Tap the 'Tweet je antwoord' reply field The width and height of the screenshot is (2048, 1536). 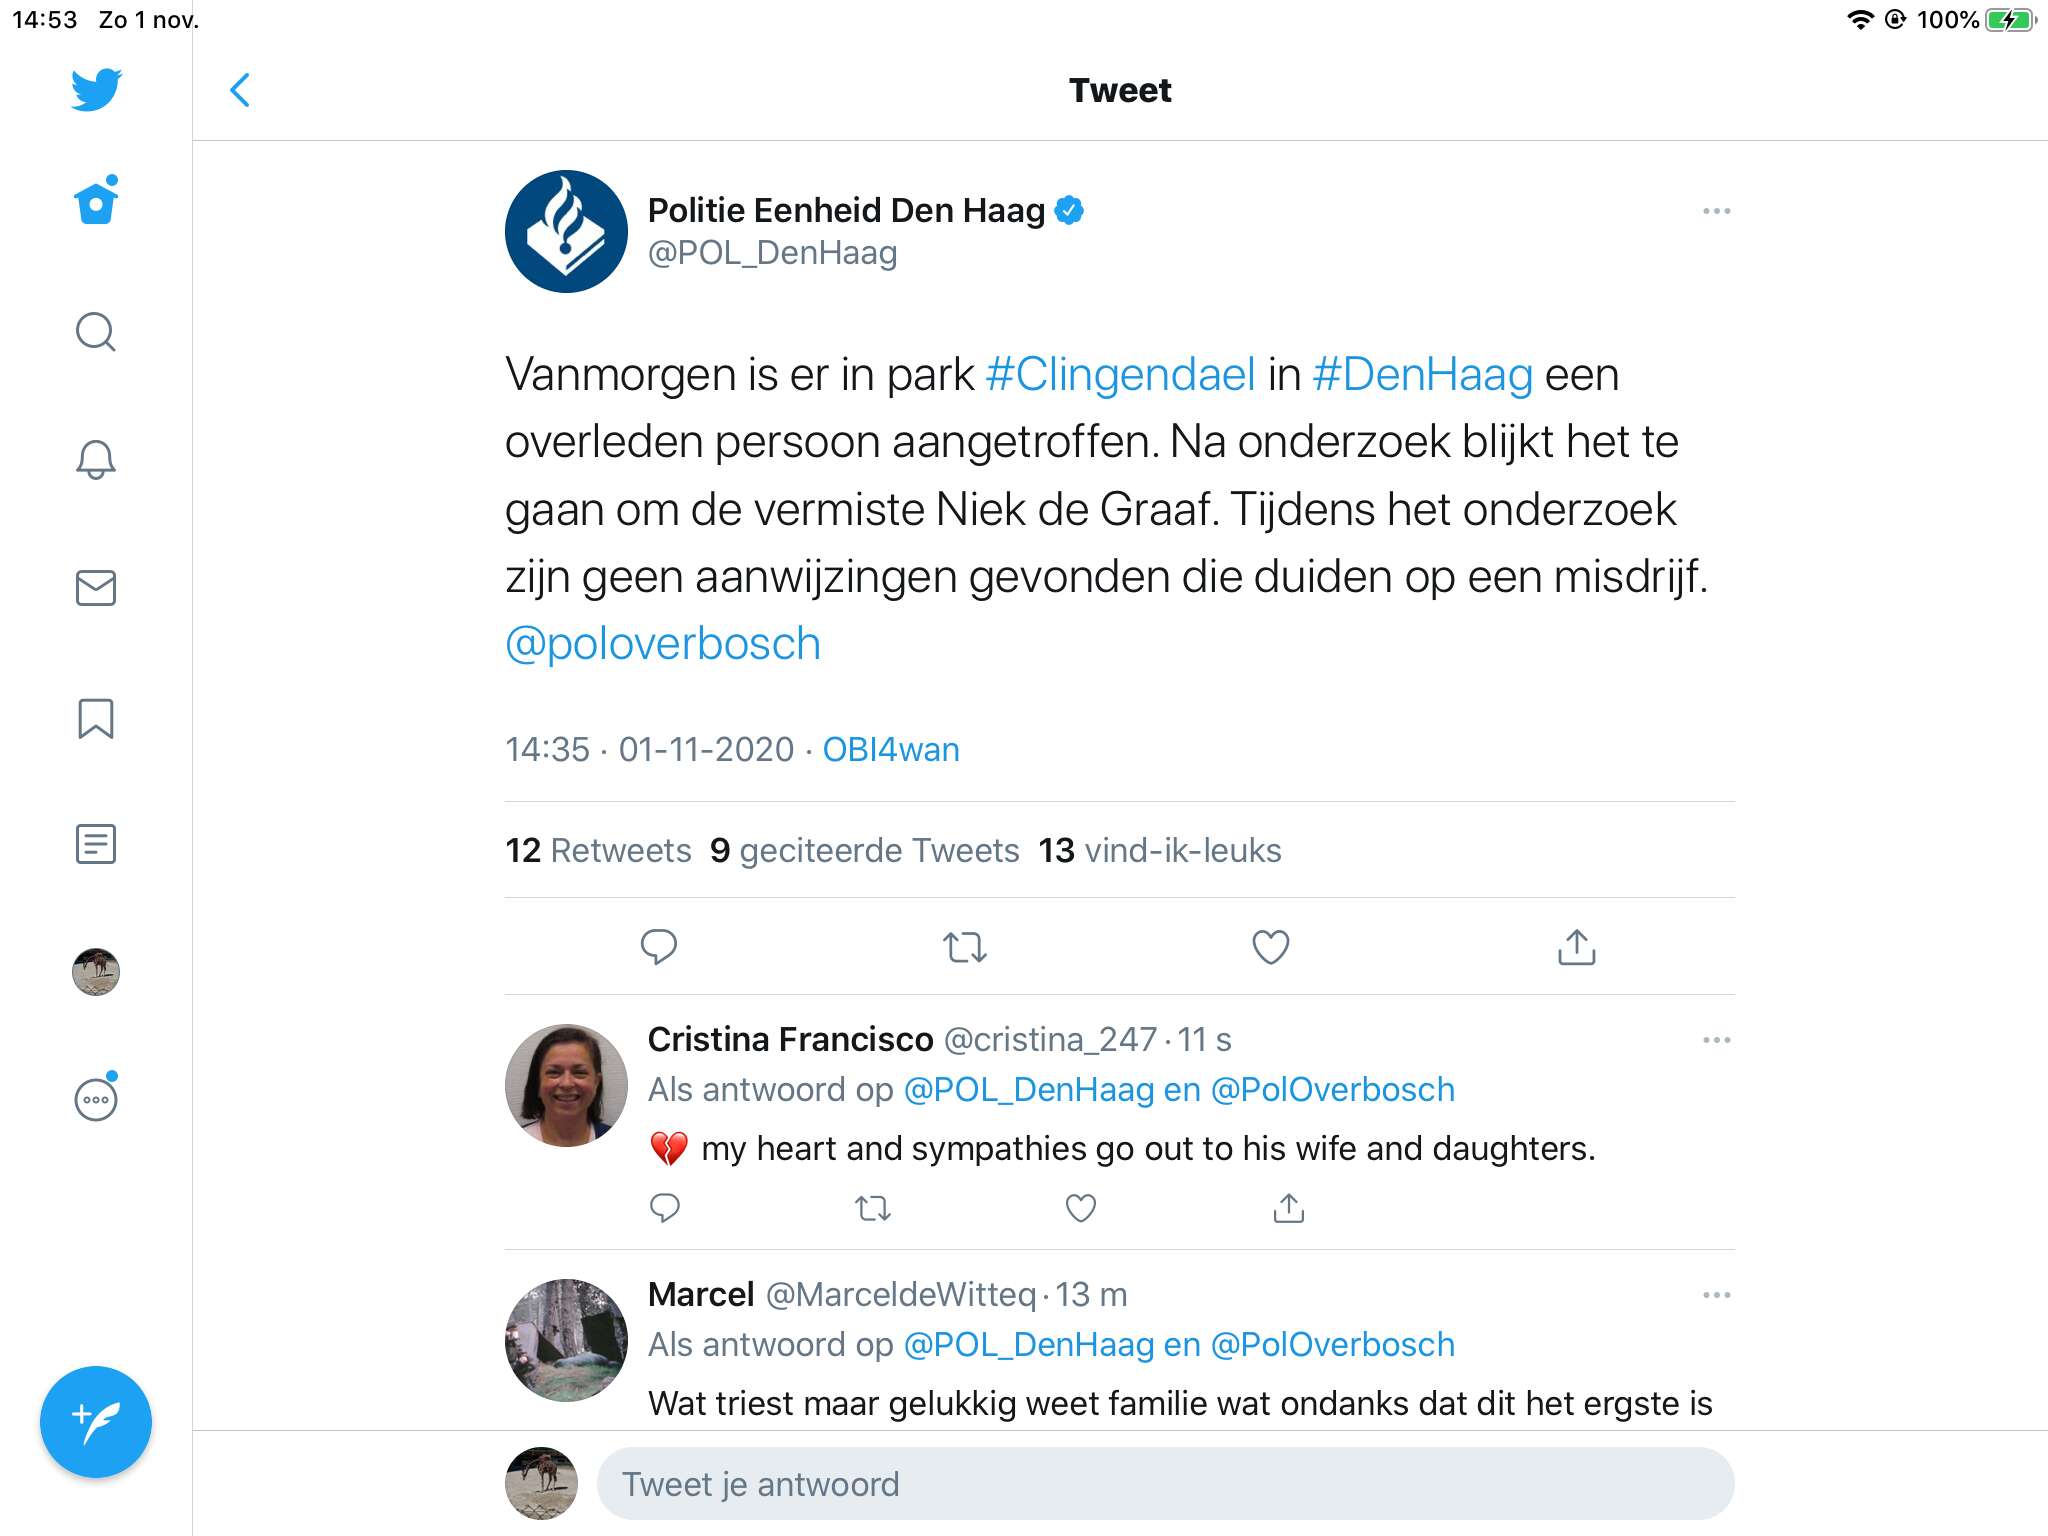tap(1165, 1484)
